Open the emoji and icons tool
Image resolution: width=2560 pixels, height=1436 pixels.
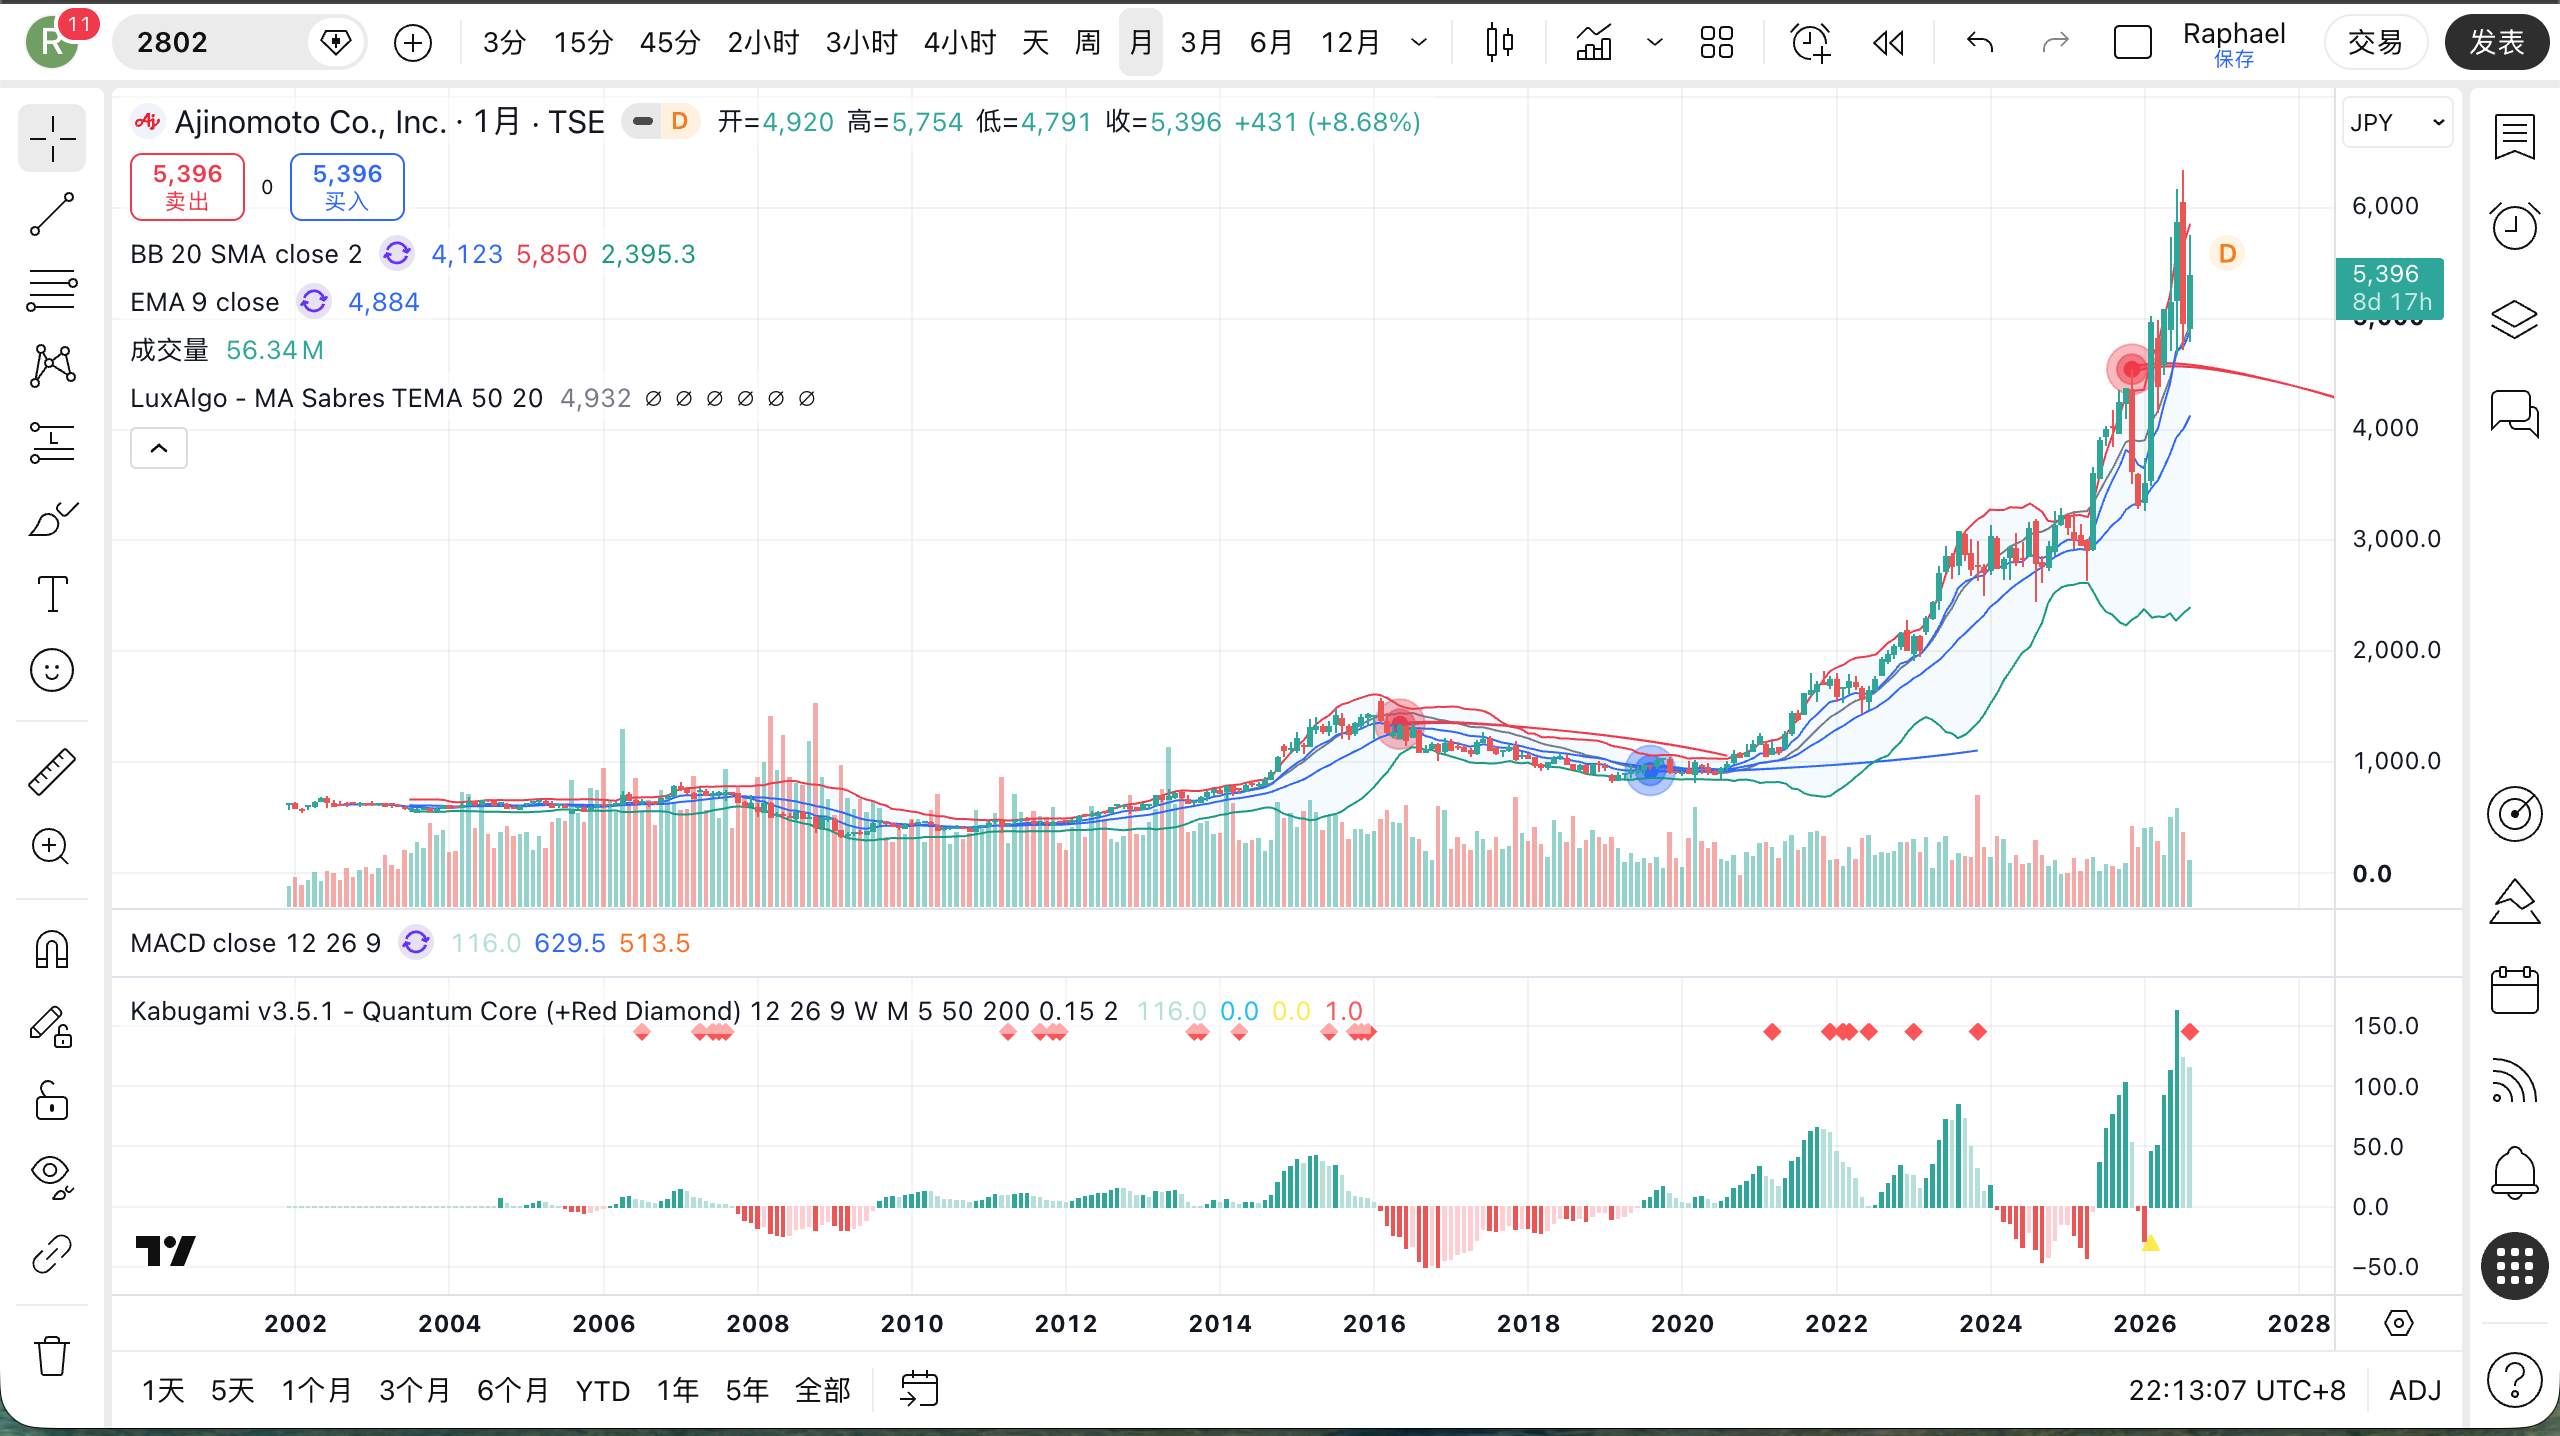coord(52,670)
